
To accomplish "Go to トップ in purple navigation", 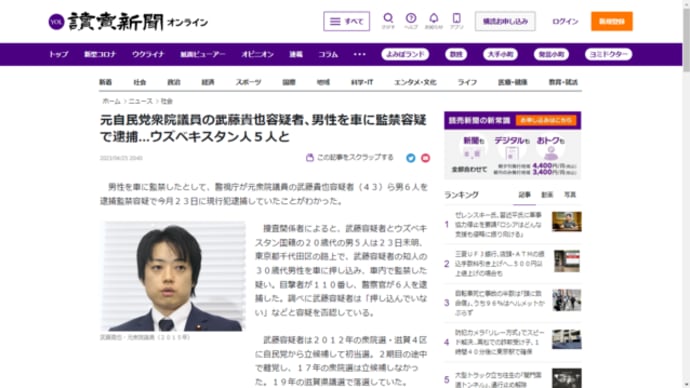I will [59, 54].
